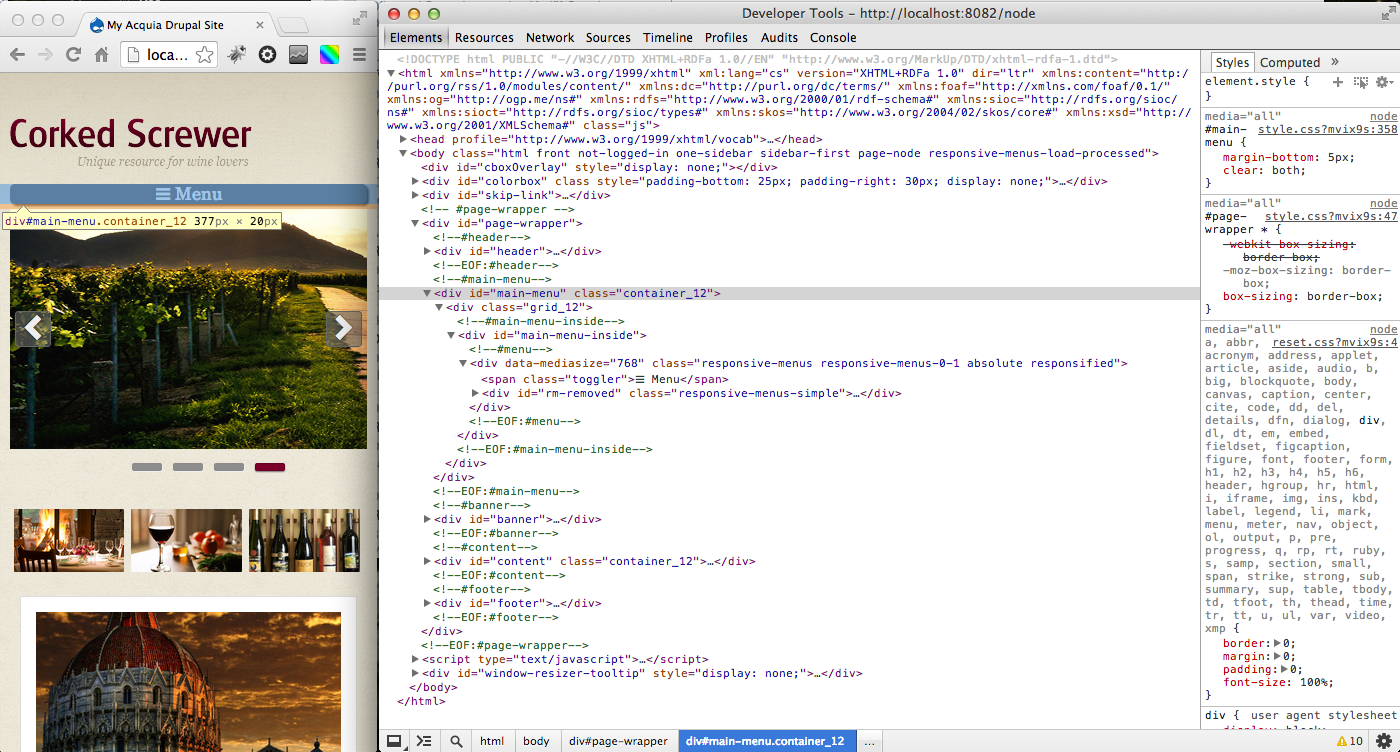Collapse the div.grid_12 node
Image resolution: width=1400 pixels, height=752 pixels.
point(439,307)
